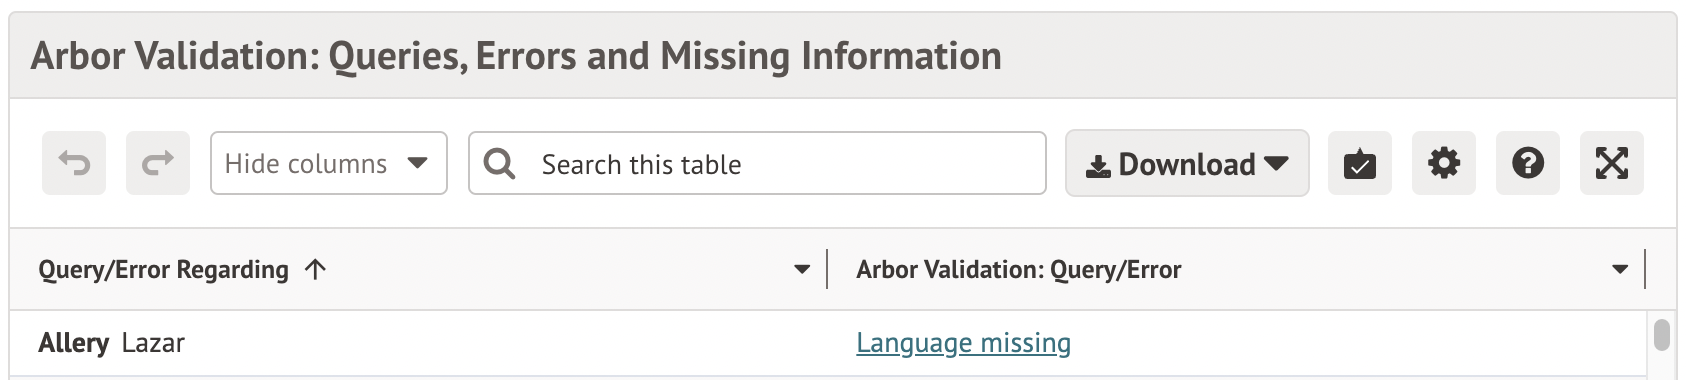Viewport: 1686px width, 380px height.
Task: Open table settings with the gear icon
Action: coord(1444,163)
